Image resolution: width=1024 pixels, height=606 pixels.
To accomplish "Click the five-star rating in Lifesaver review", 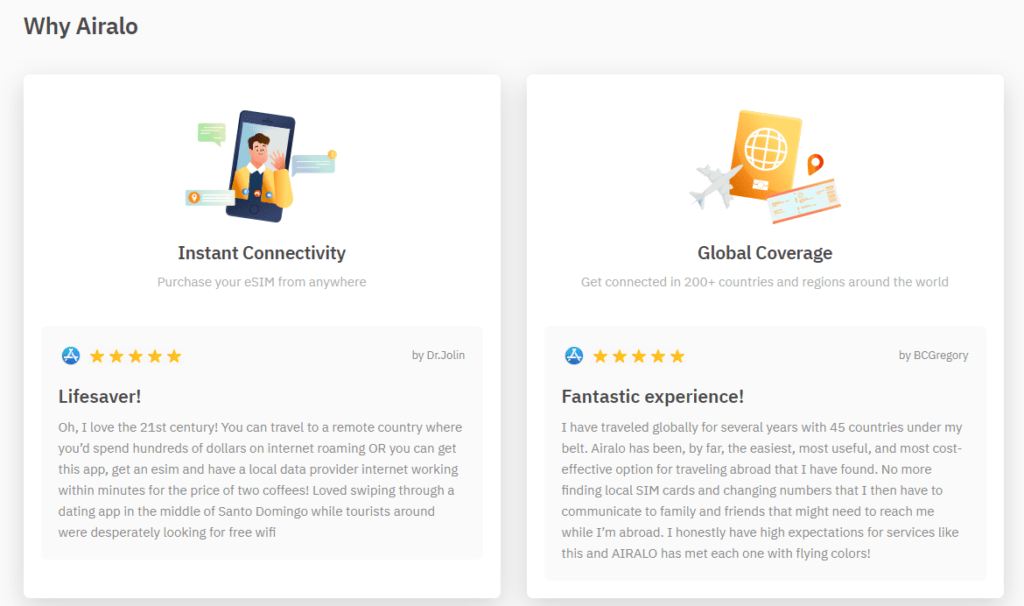I will pyautogui.click(x=135, y=356).
